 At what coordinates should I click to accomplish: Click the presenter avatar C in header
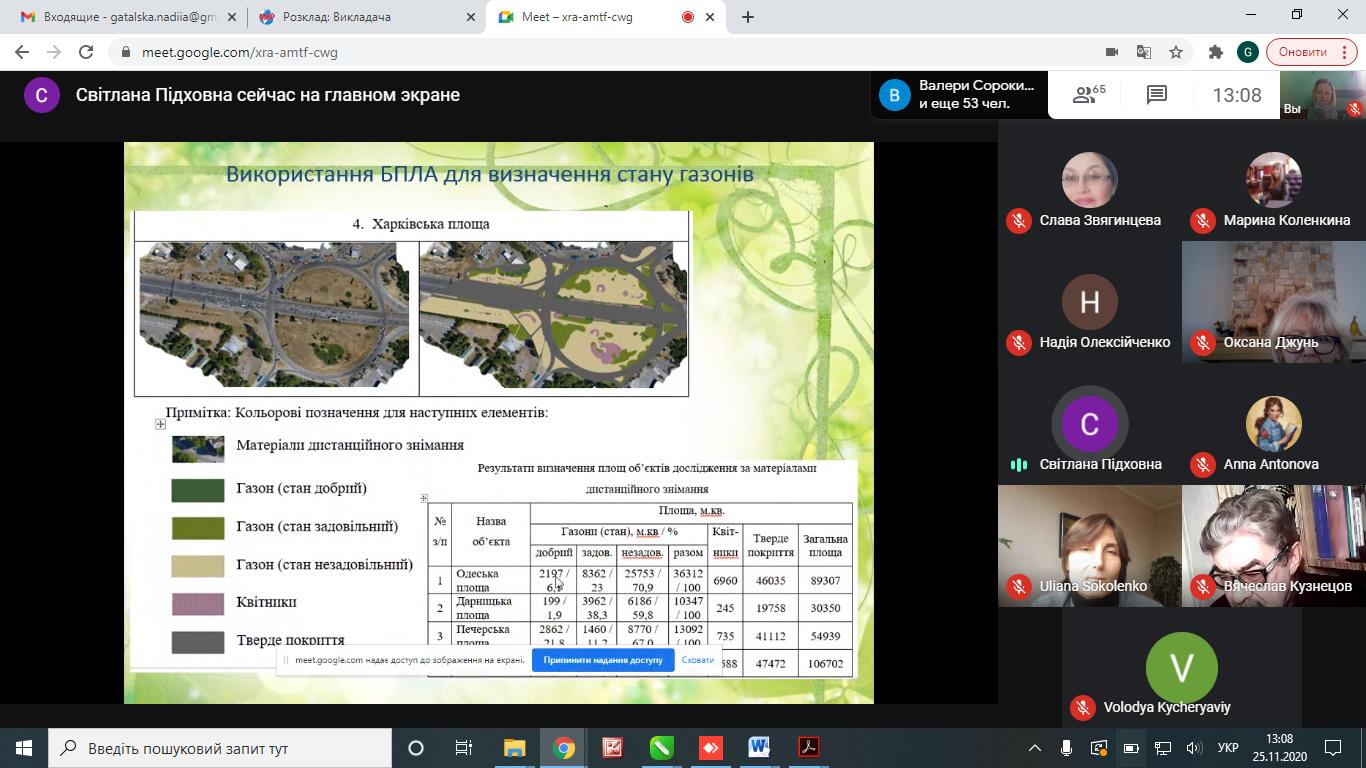coord(42,95)
